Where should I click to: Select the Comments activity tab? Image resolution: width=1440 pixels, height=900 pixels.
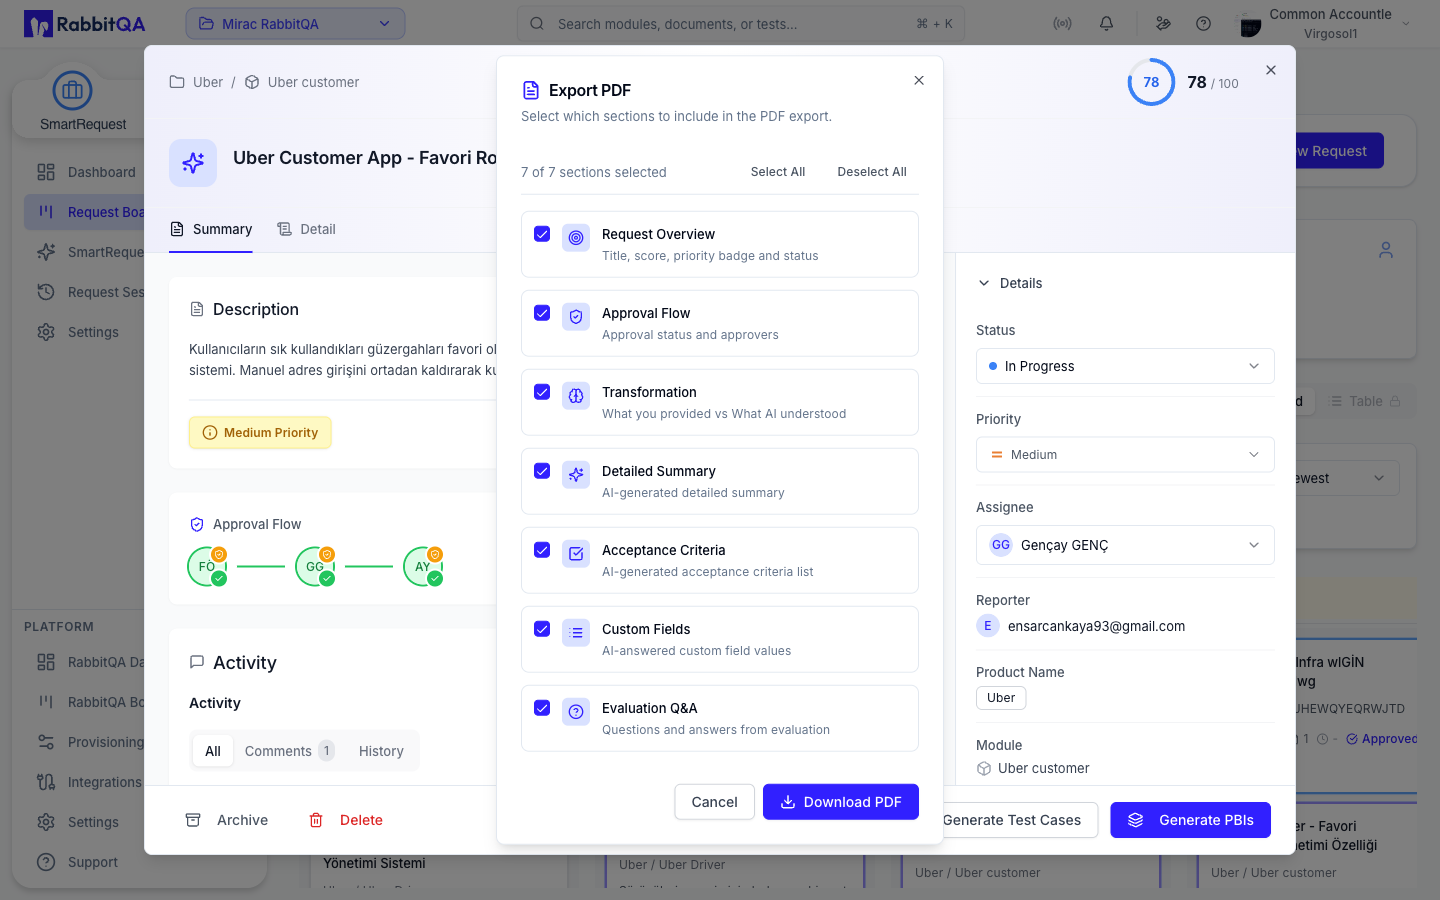(289, 751)
